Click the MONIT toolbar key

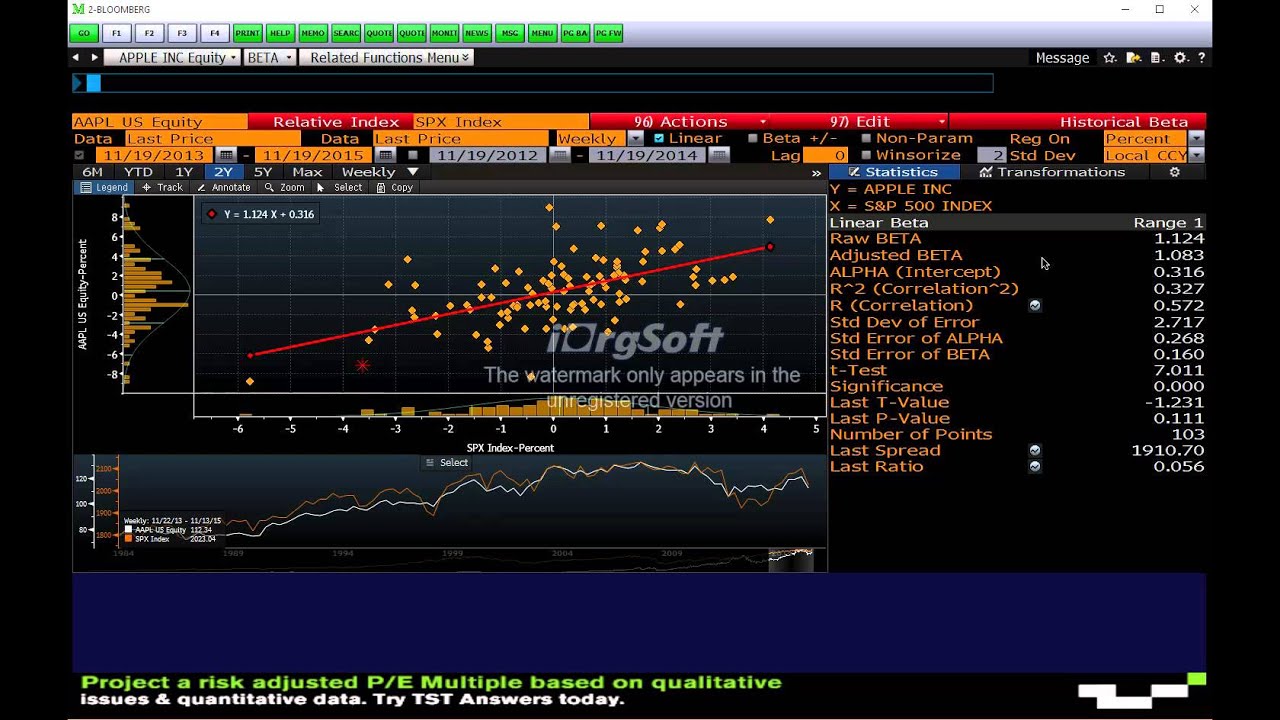tap(444, 33)
